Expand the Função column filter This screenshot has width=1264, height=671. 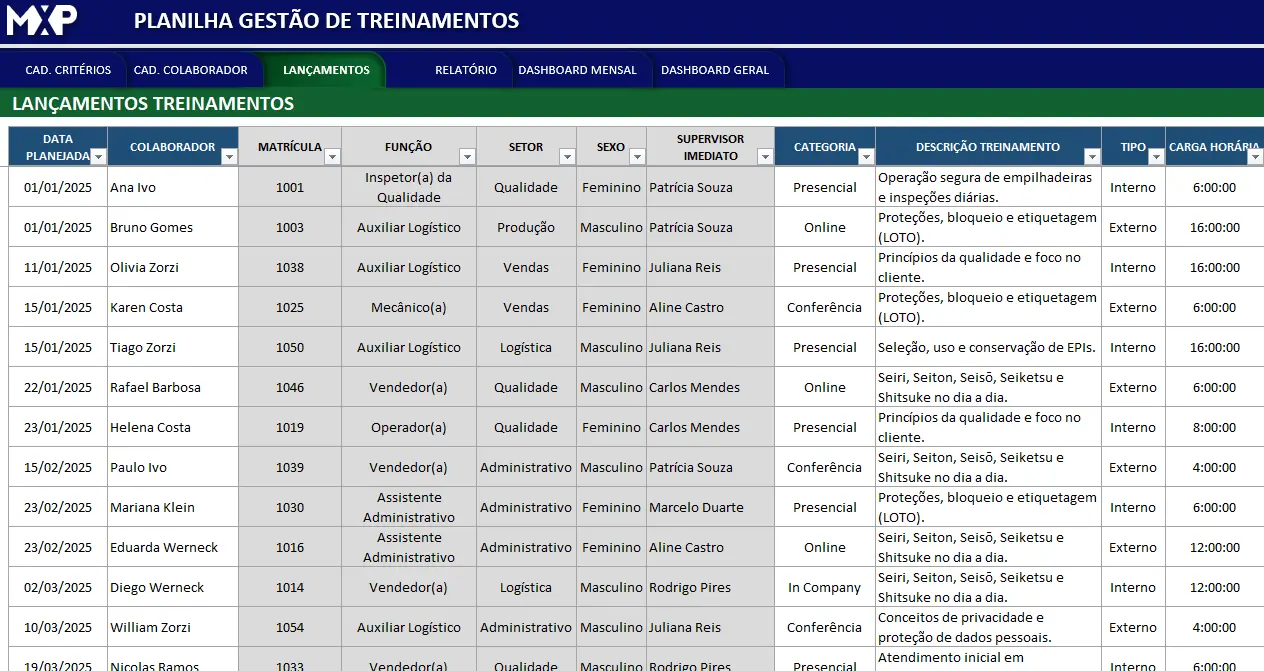tap(467, 156)
